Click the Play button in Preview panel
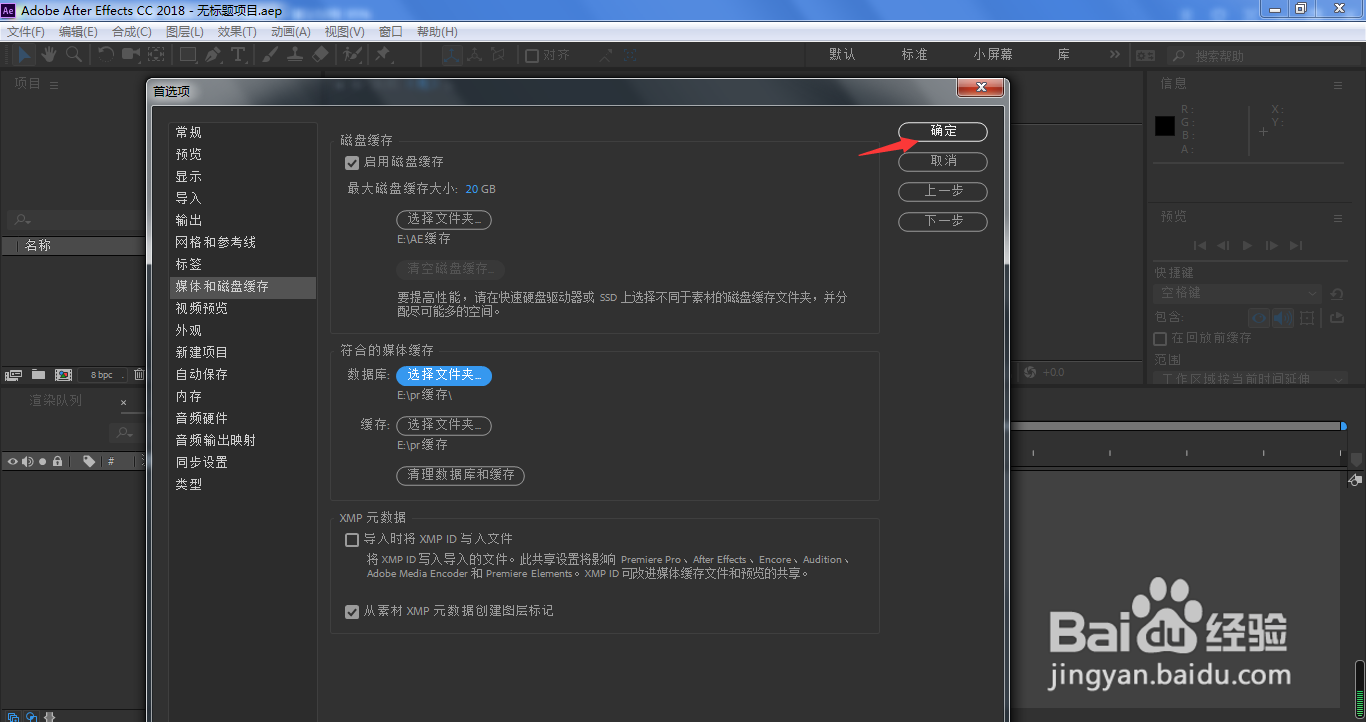 pos(1247,245)
